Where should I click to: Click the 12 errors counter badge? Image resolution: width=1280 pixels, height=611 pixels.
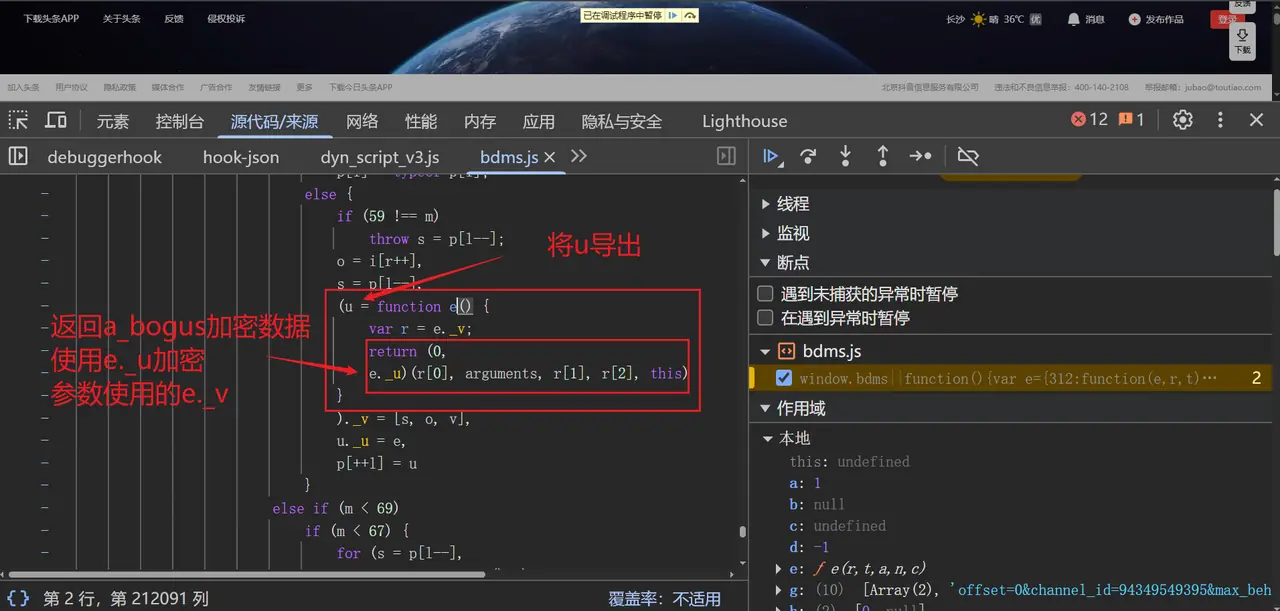[x=1088, y=118]
